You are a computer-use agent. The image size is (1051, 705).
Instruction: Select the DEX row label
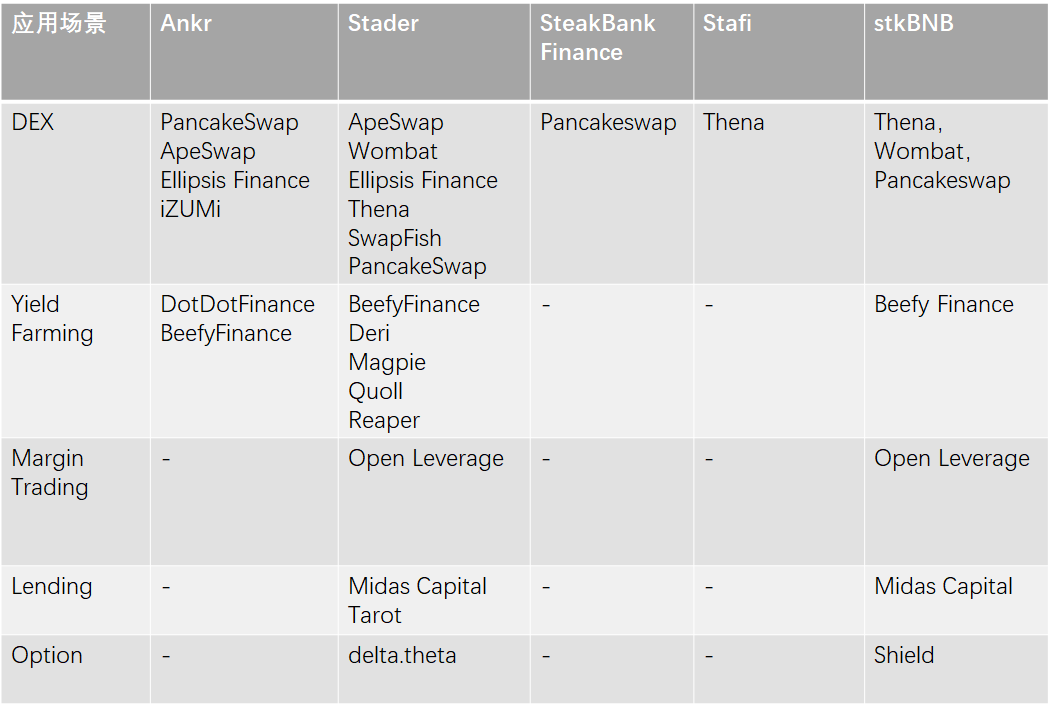(33, 123)
